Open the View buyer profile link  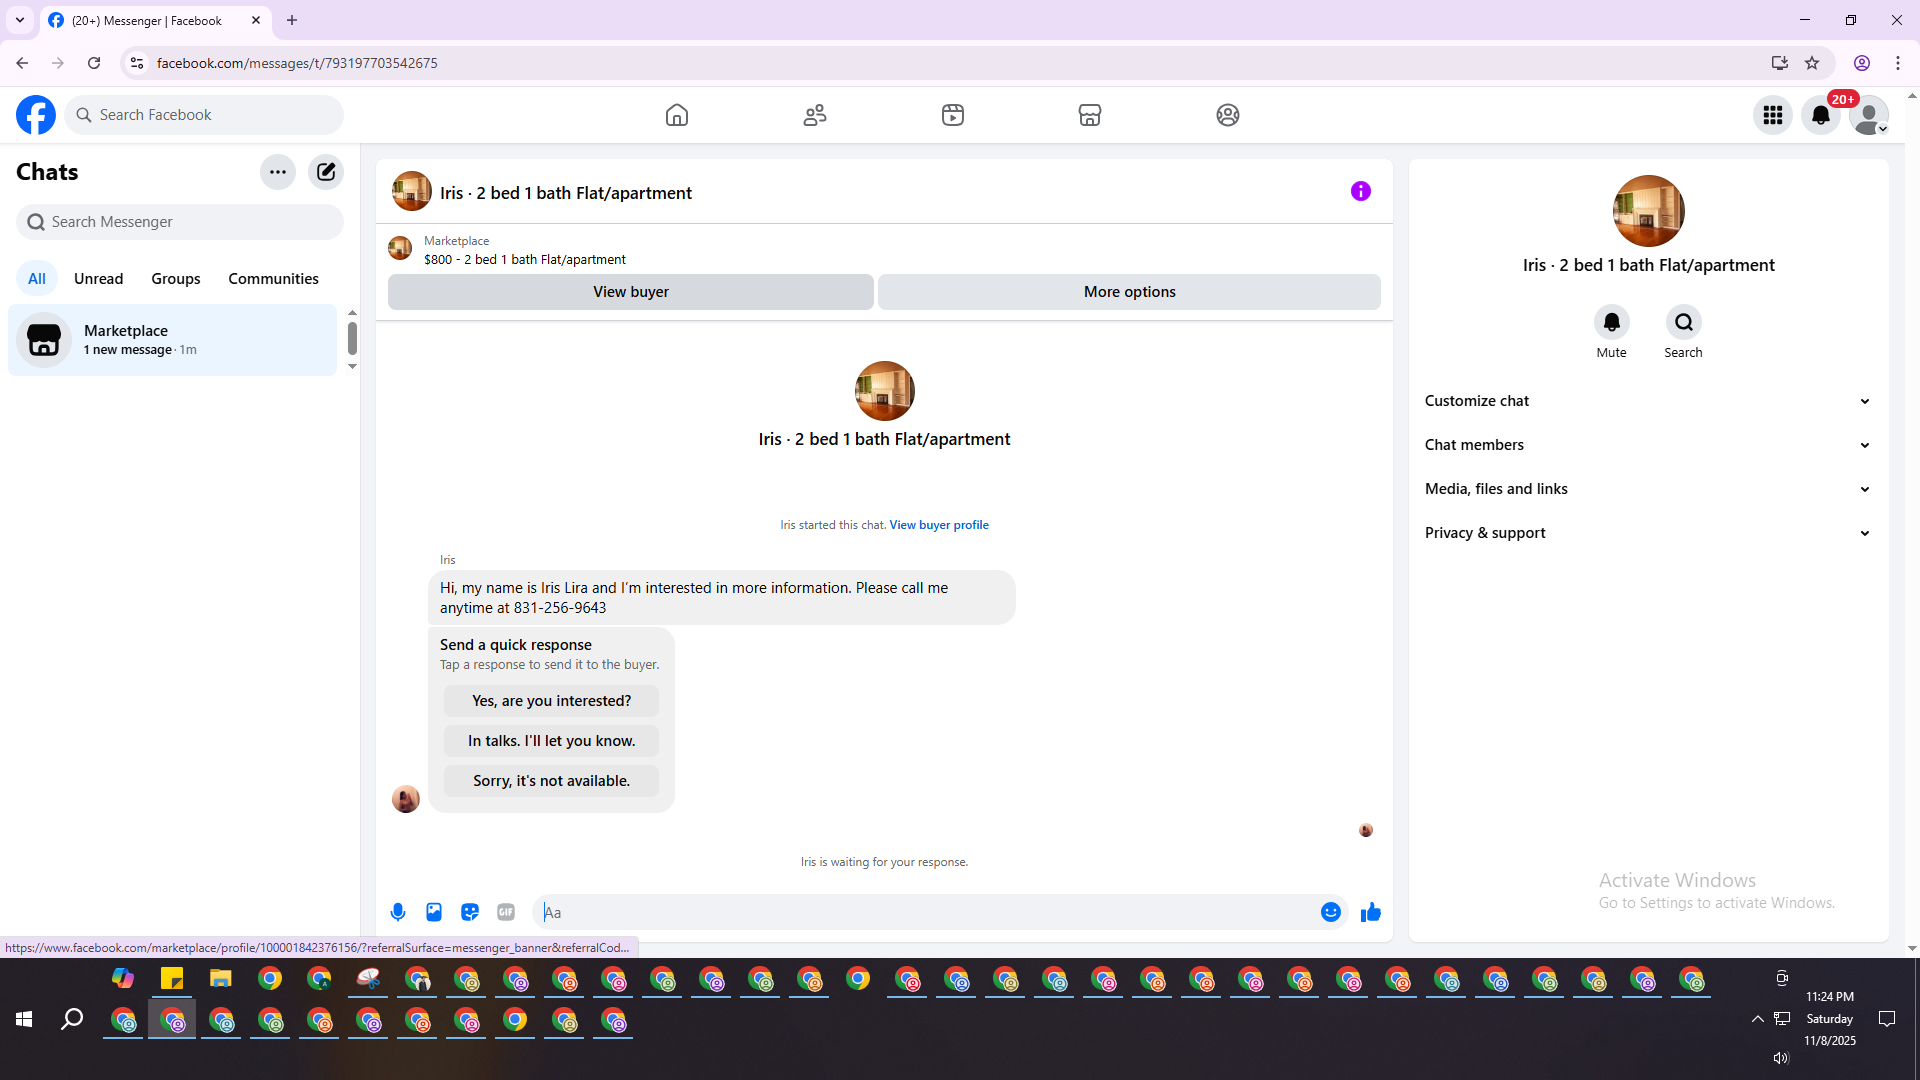coord(938,525)
